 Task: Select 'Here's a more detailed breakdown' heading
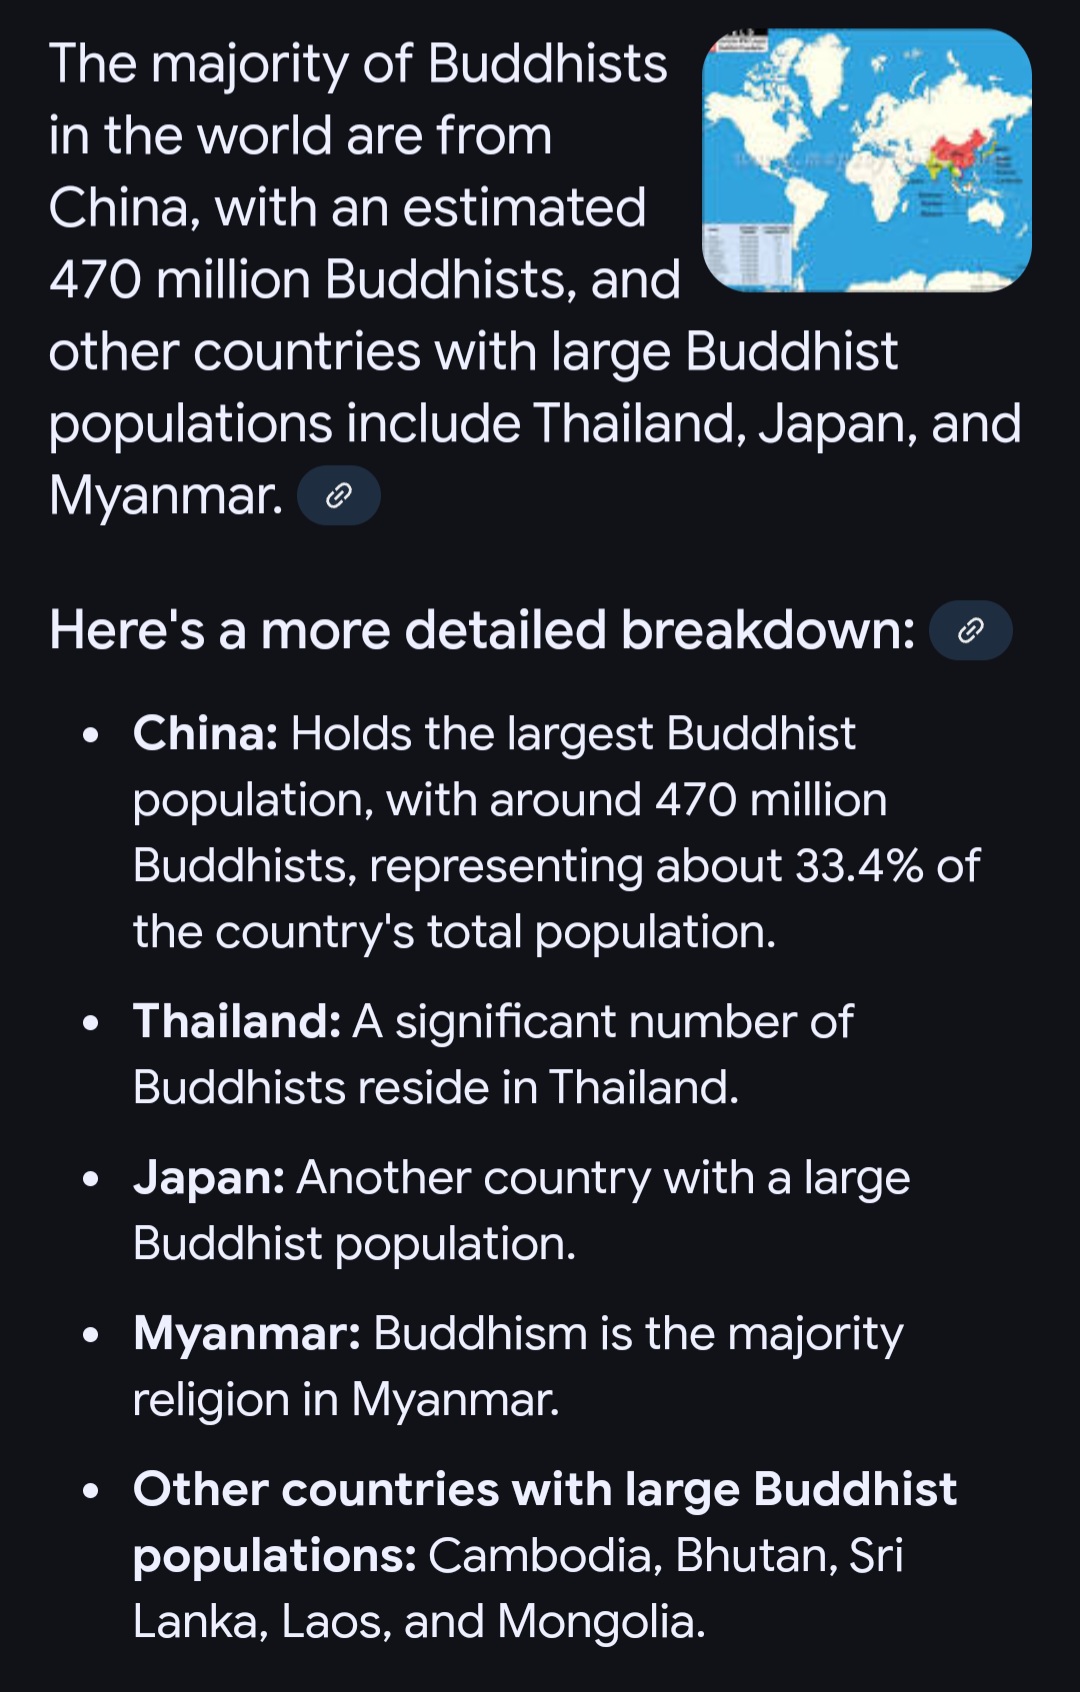point(482,631)
